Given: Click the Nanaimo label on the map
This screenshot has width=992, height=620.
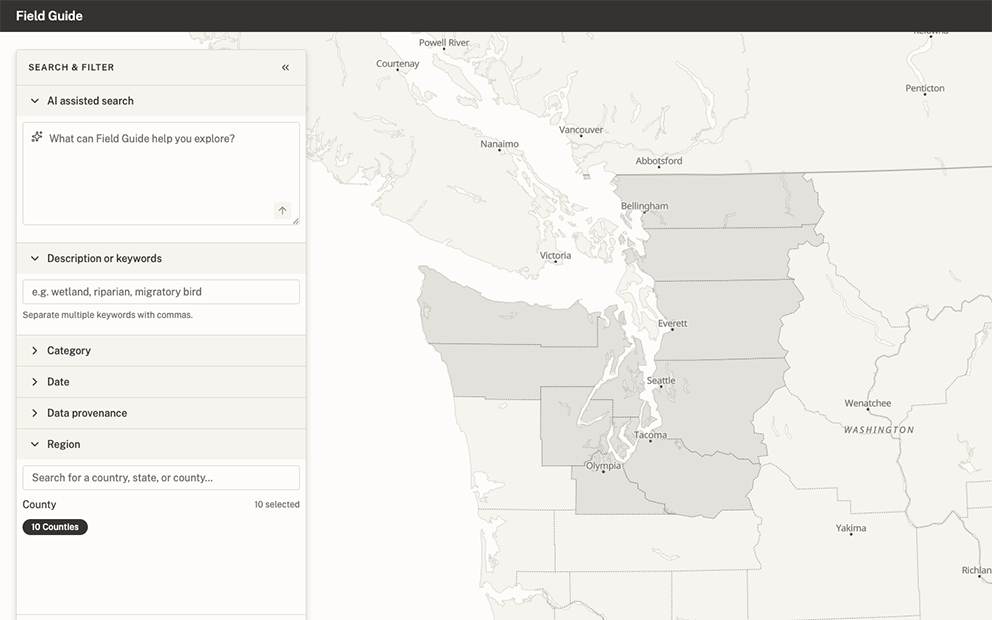Looking at the screenshot, I should coord(499,144).
